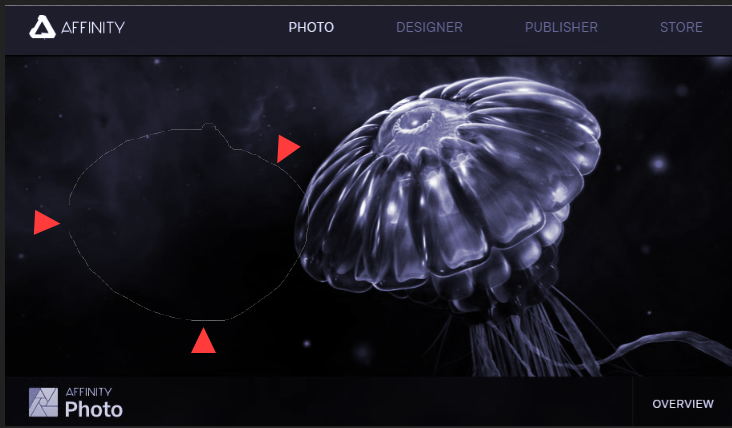732x428 pixels.
Task: Click the upward red arrow below selection
Action: click(x=203, y=340)
